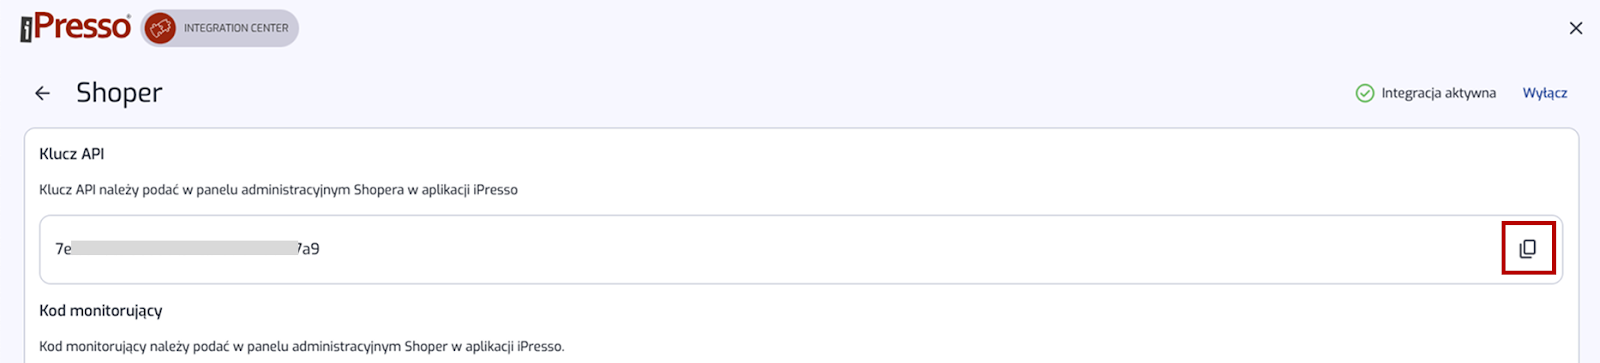Click the Kod monitorujący instruction sentence

pos(302,347)
